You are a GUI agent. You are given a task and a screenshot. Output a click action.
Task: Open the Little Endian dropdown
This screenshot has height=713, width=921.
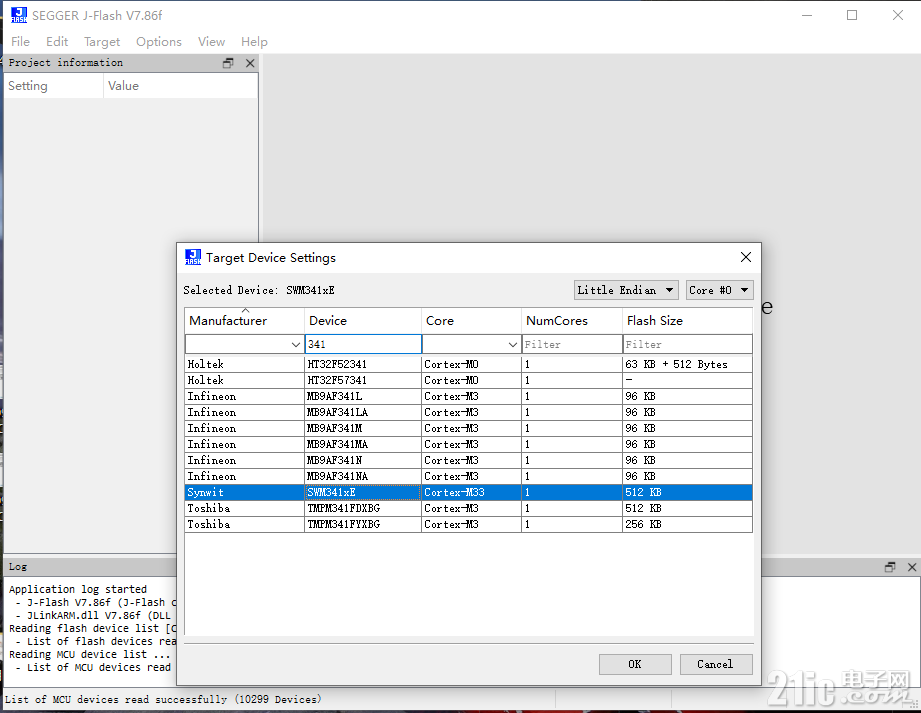[626, 290]
